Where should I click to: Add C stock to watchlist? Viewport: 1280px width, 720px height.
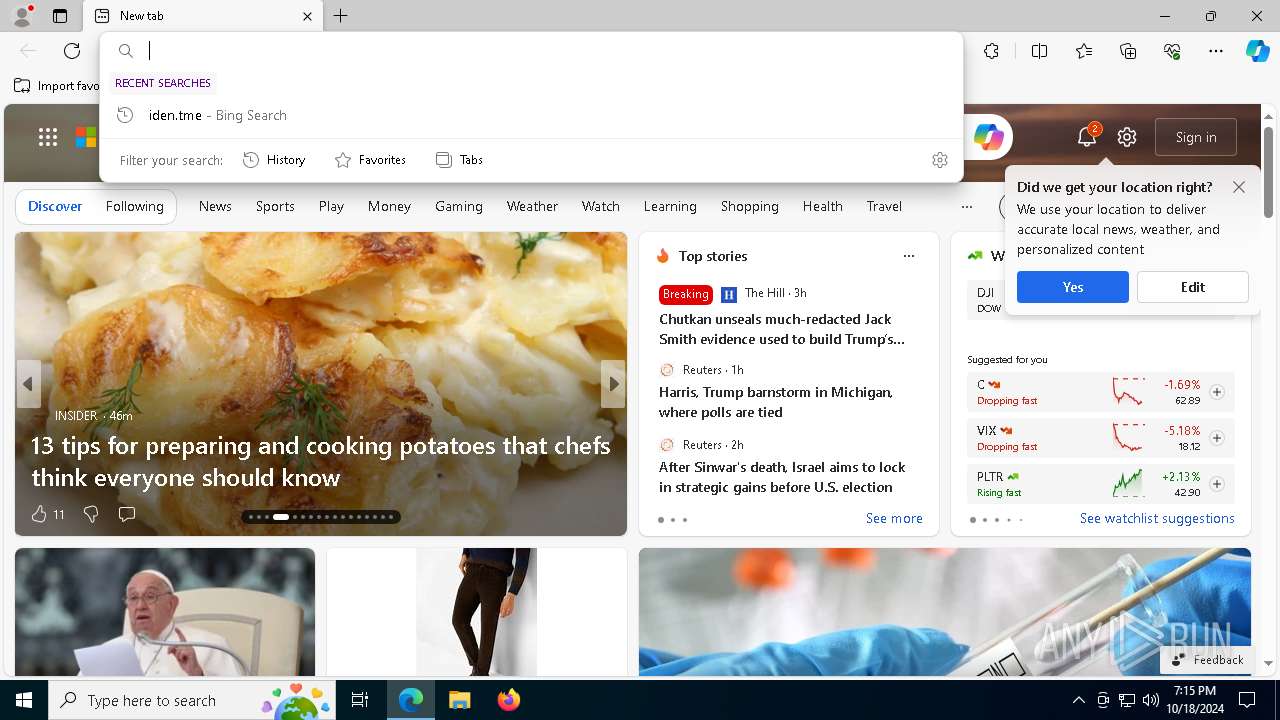point(1217,392)
